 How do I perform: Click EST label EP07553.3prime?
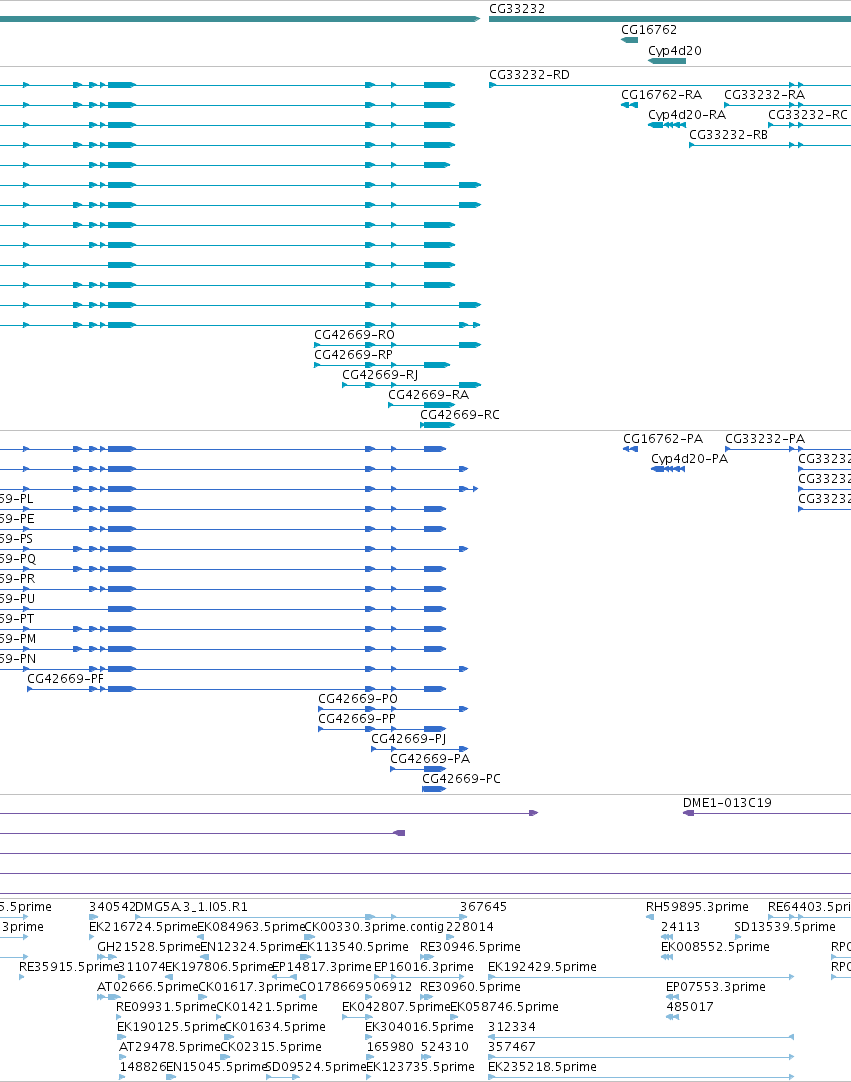(x=716, y=987)
